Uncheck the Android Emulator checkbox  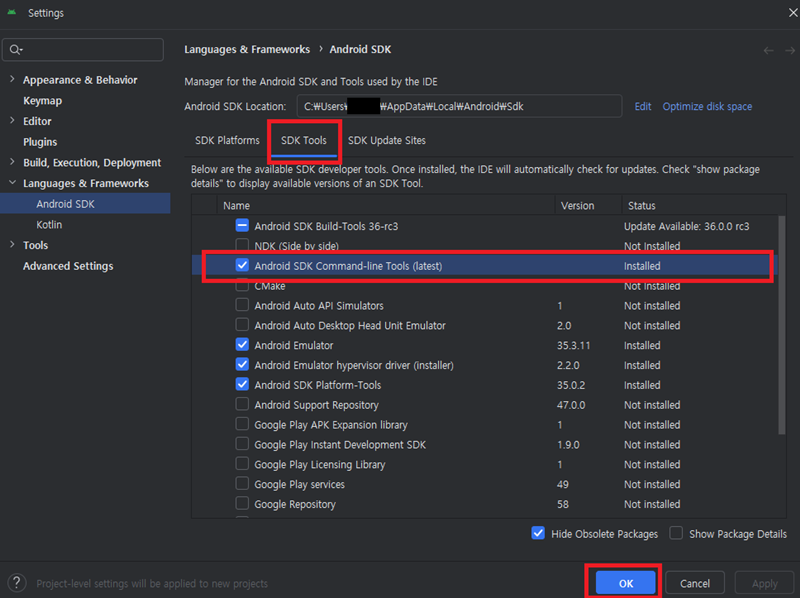point(242,345)
